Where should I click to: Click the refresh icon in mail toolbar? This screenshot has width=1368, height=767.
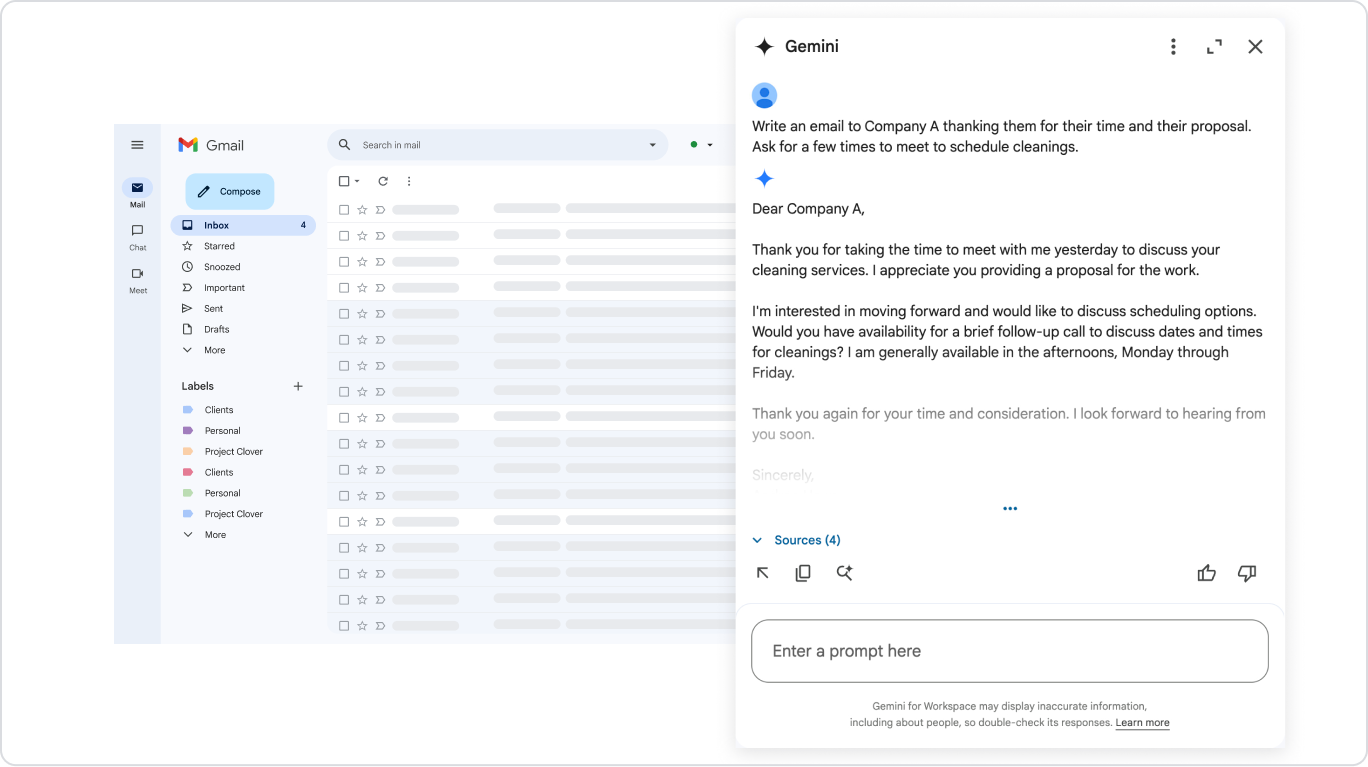[382, 181]
